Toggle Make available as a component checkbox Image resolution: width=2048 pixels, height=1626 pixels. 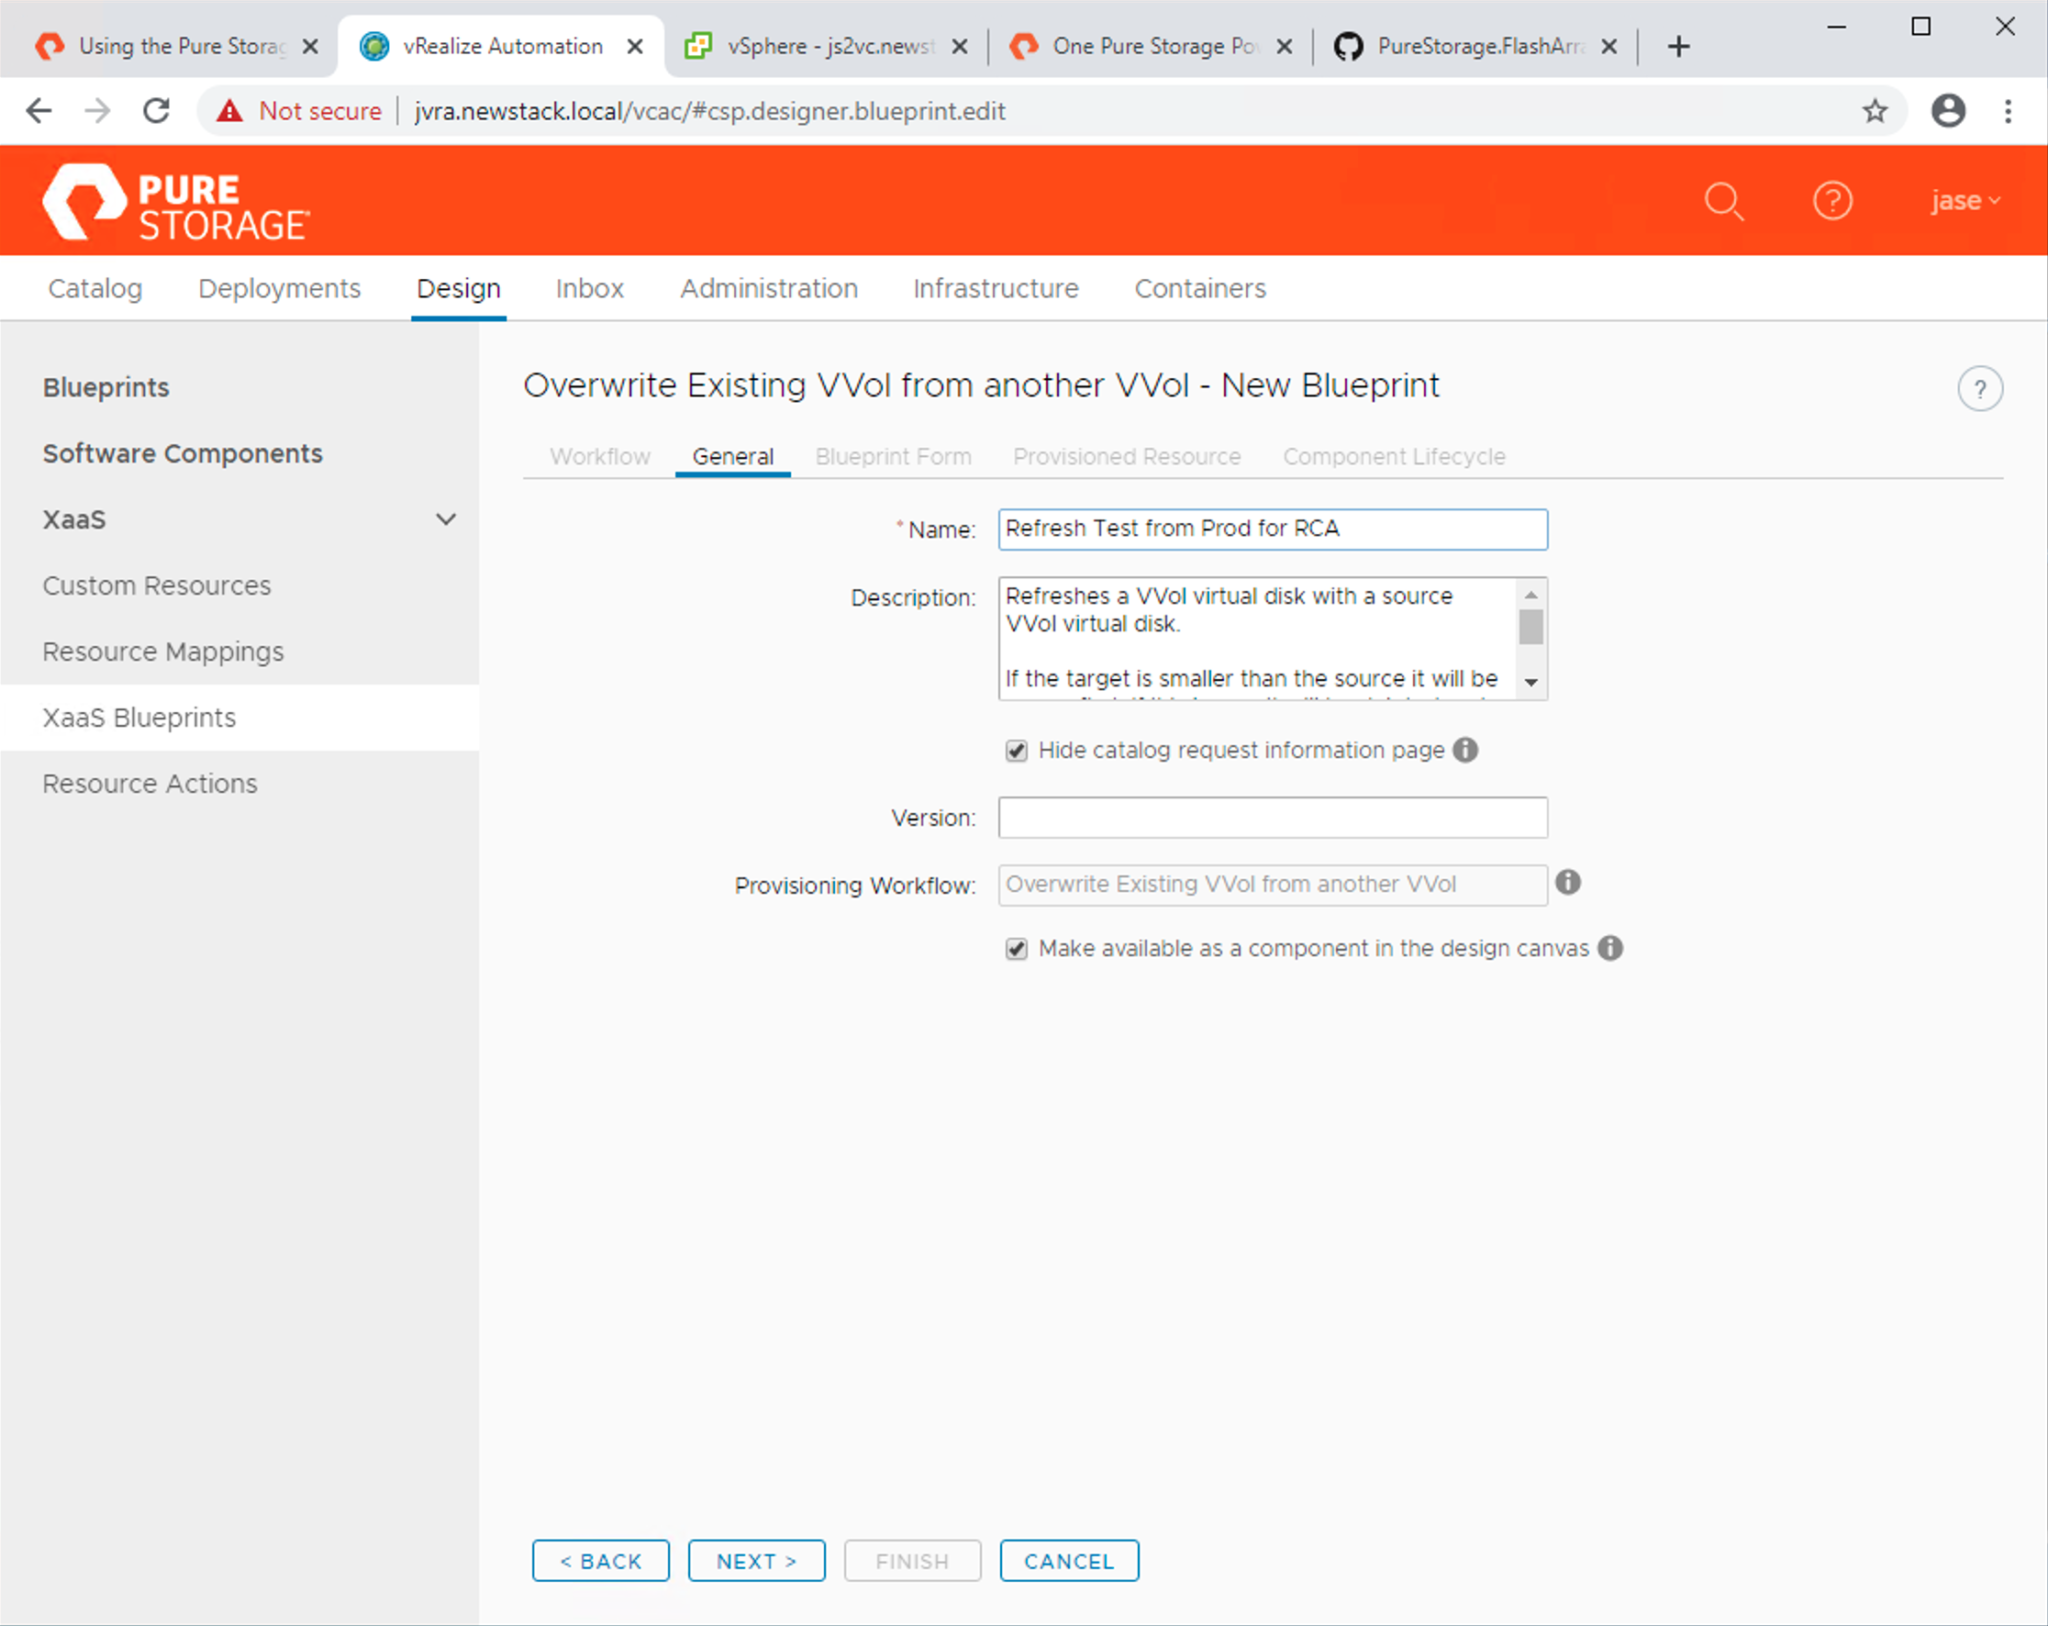point(1016,949)
